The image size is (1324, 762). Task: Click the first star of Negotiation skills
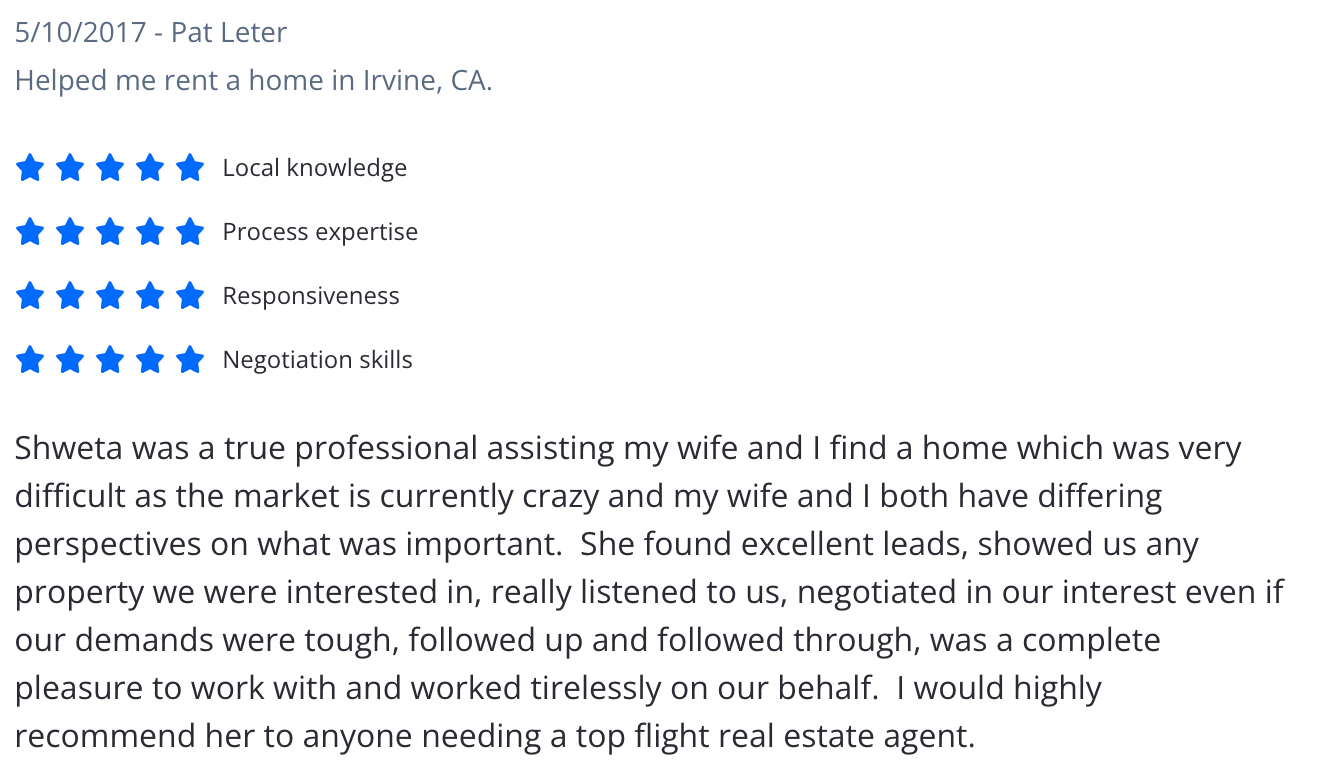coord(30,360)
